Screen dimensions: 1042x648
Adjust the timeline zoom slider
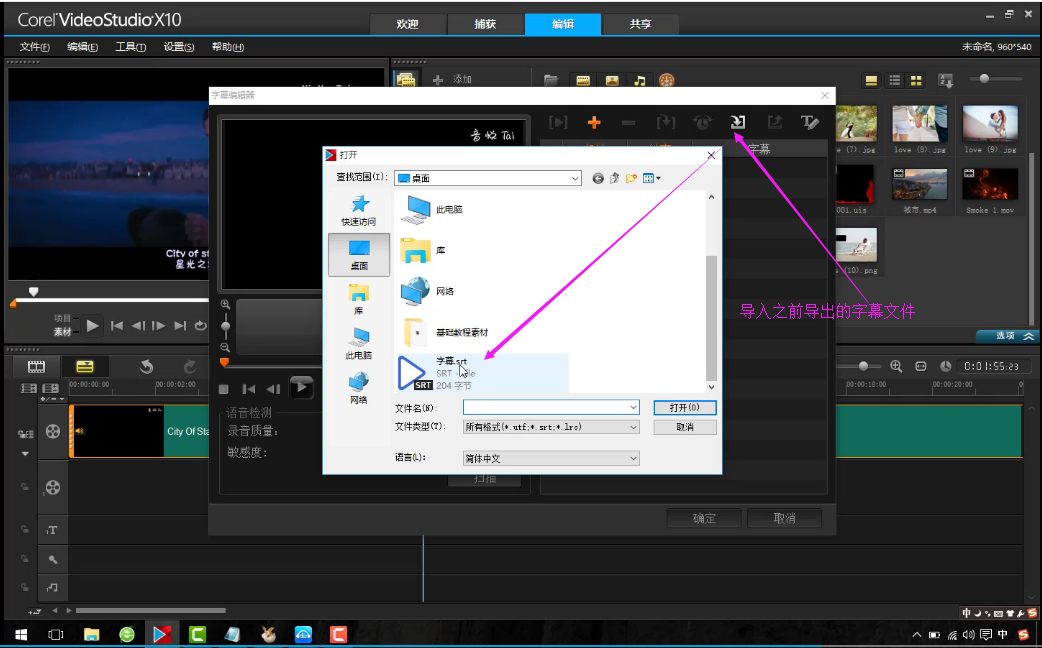(x=863, y=366)
